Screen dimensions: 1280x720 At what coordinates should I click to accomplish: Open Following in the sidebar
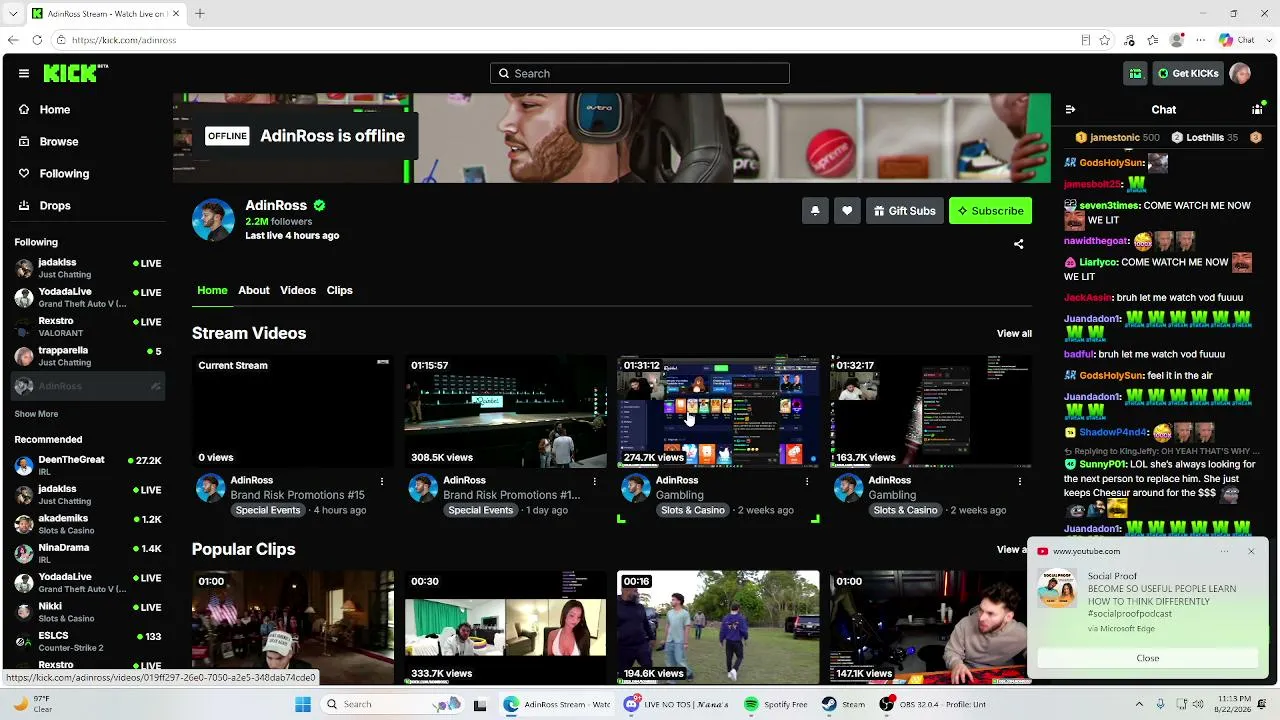[64, 174]
